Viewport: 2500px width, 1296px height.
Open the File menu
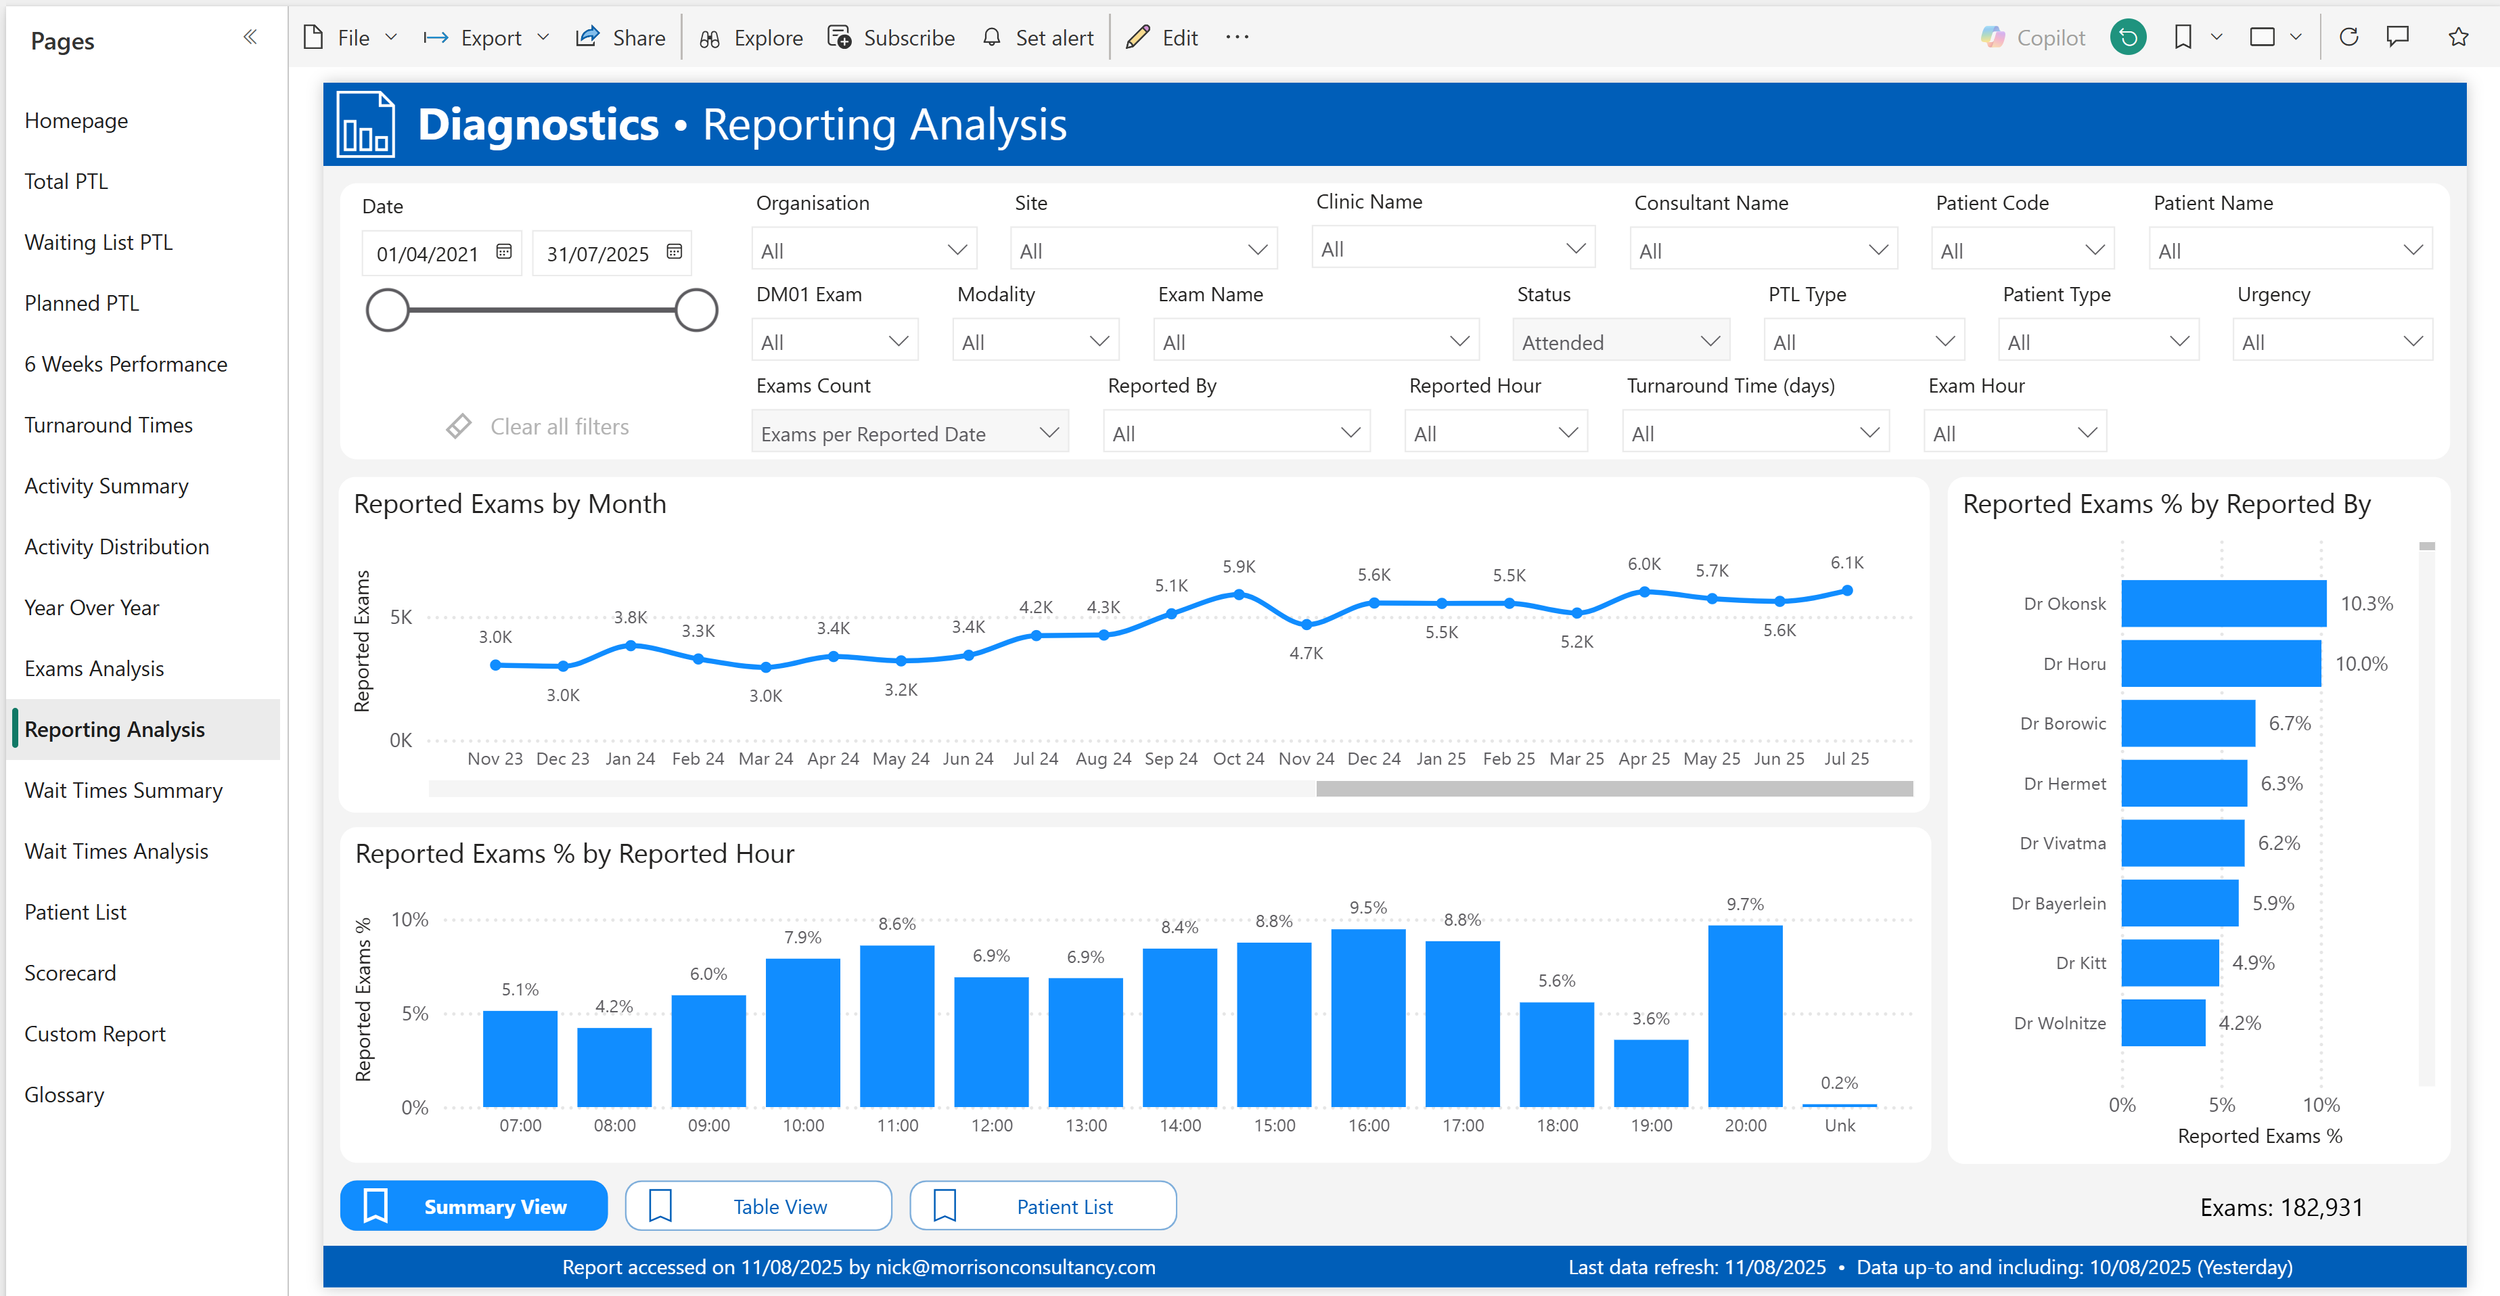352,38
